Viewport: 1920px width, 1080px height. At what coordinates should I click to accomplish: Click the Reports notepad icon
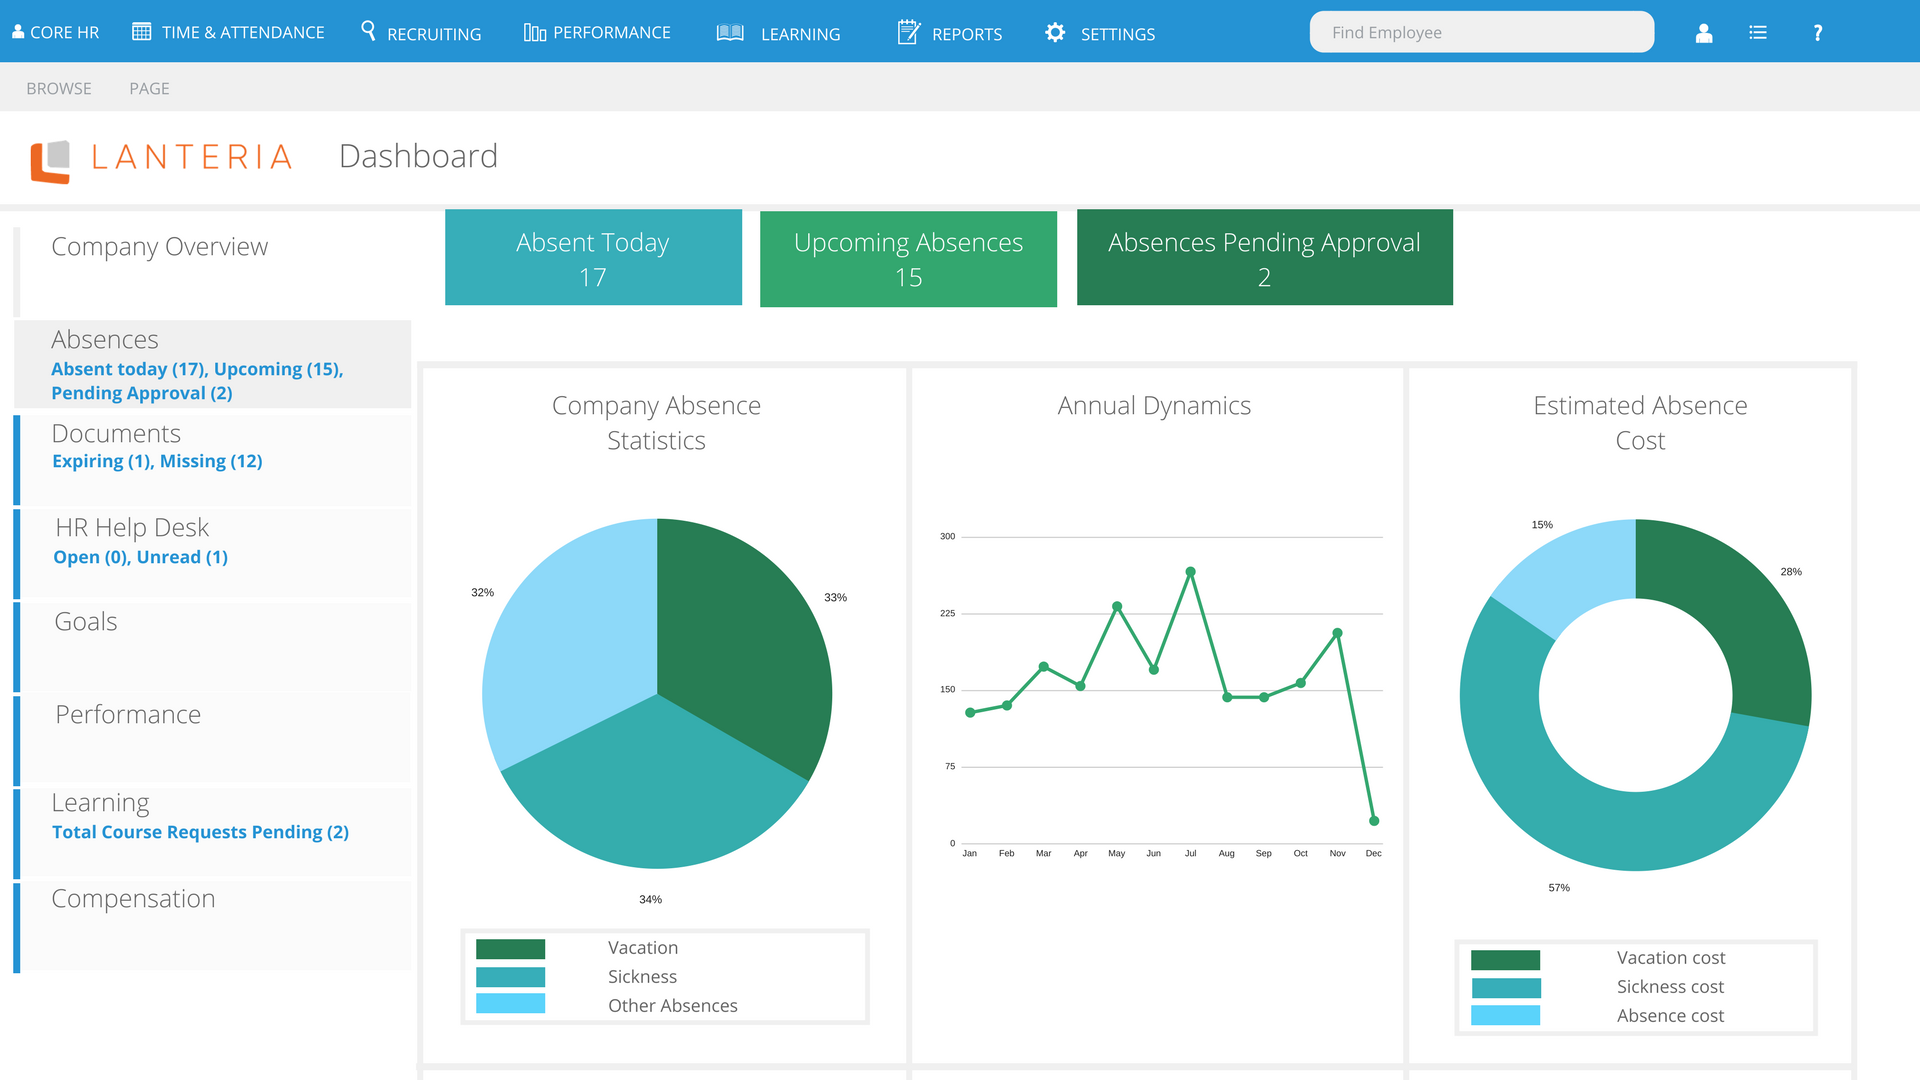pyautogui.click(x=909, y=32)
